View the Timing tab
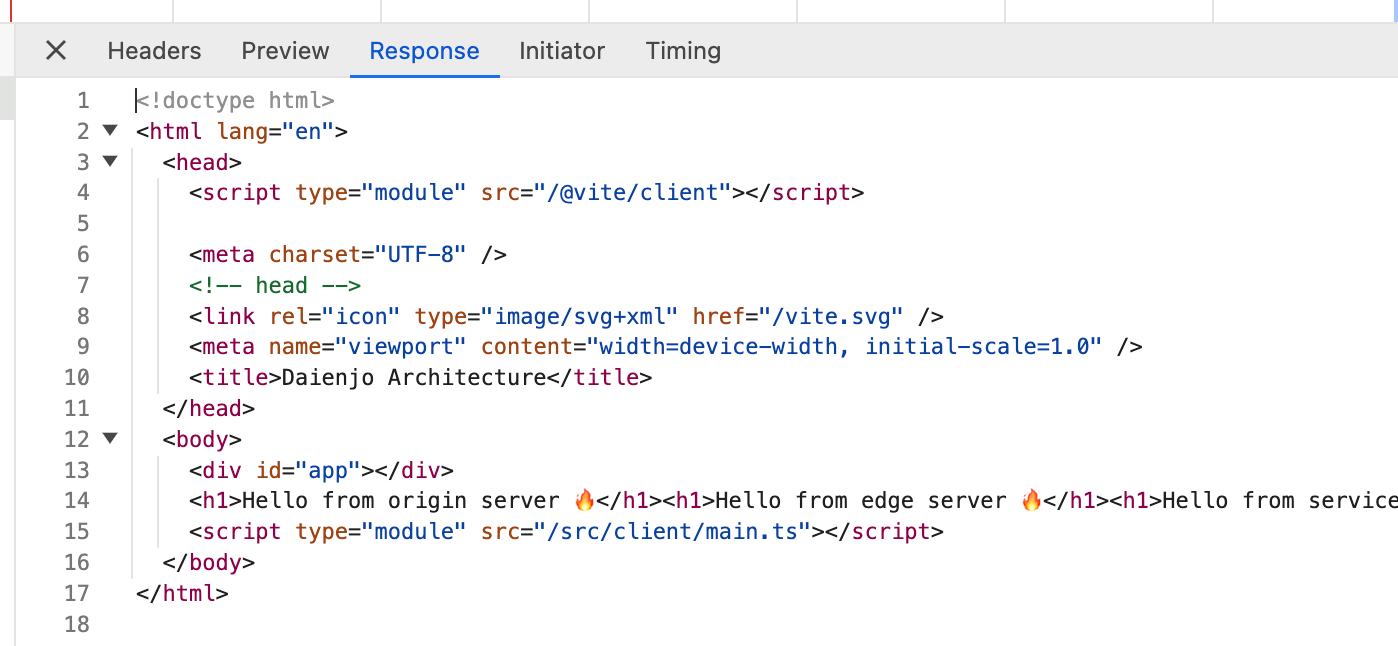The height and width of the screenshot is (646, 1398). click(x=683, y=51)
